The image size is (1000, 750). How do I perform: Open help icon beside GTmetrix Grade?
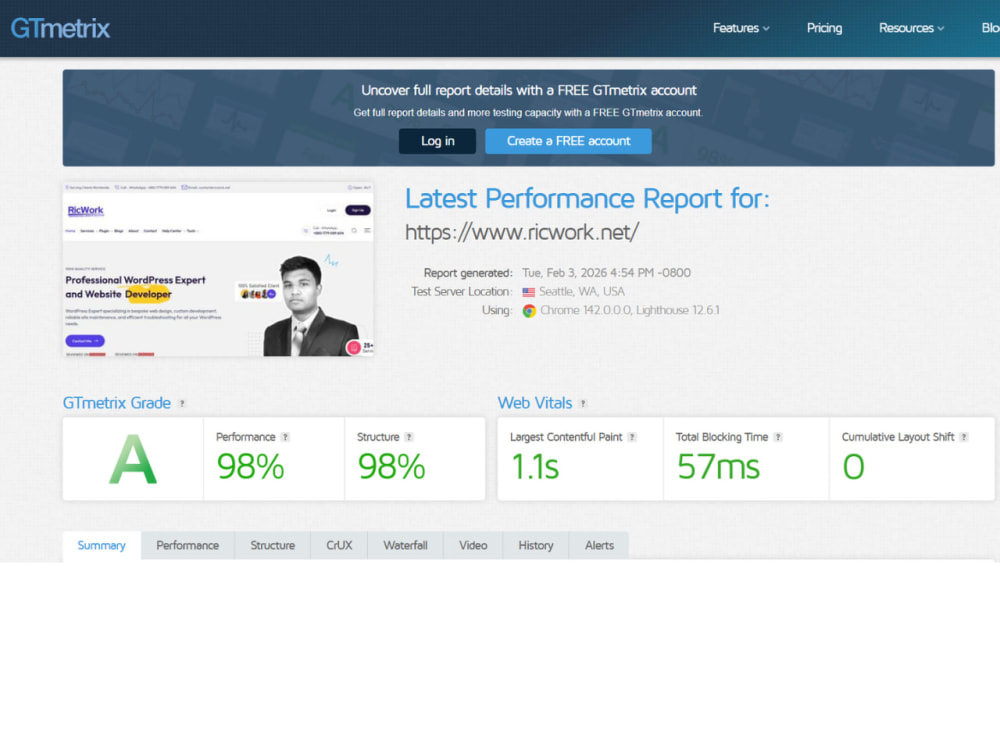coord(182,404)
